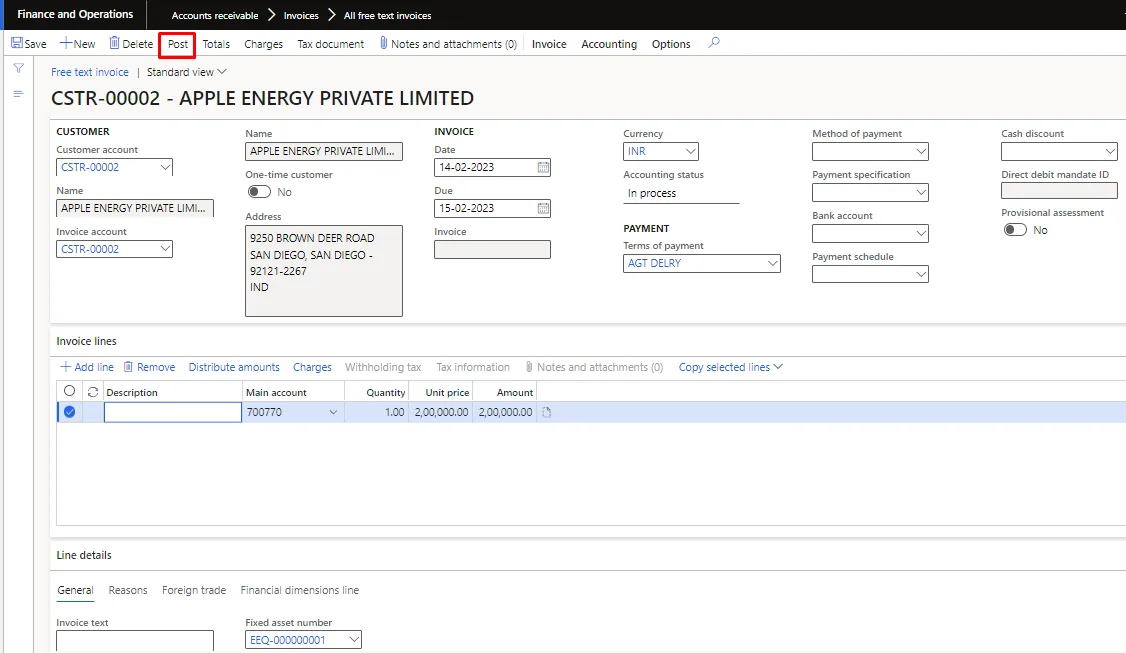
Task: Select all rows with header radio circle
Action: tap(69, 391)
